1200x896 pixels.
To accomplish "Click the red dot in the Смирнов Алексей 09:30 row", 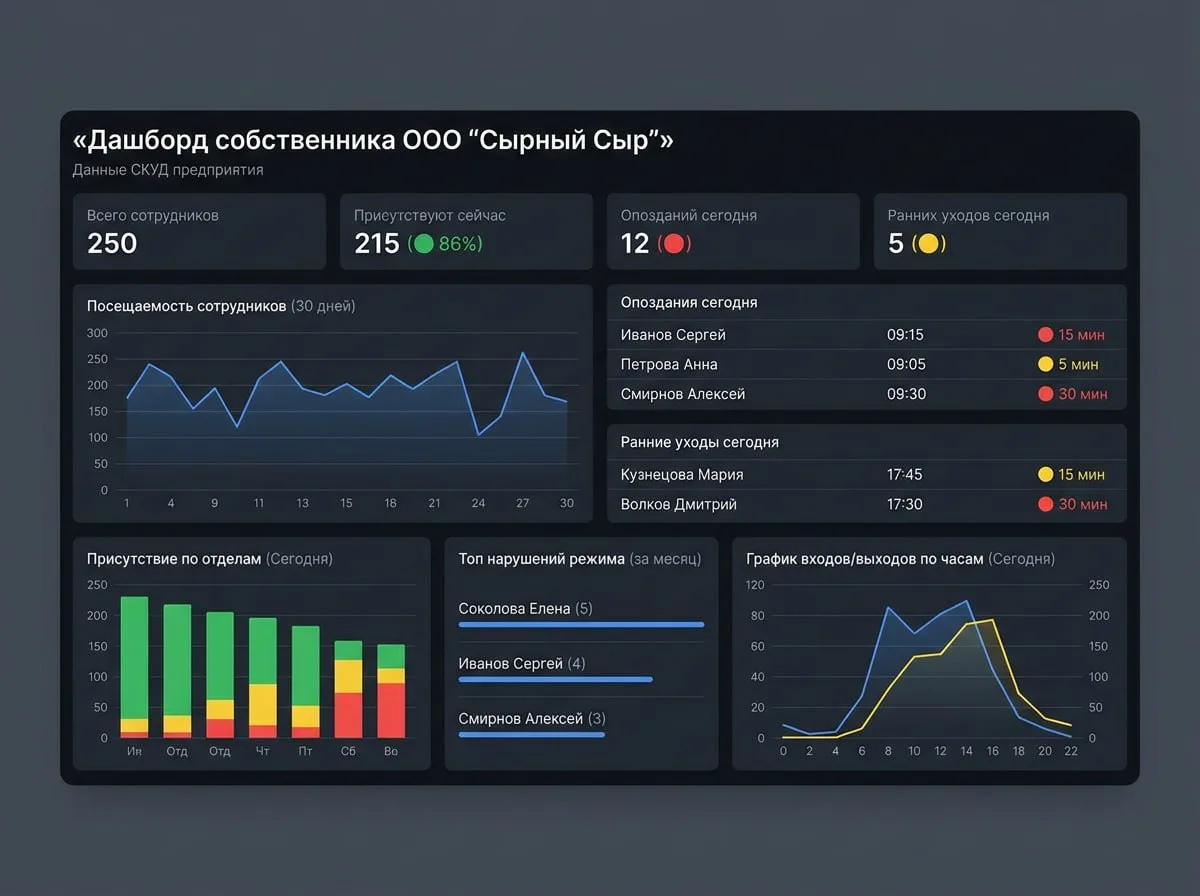I will click(1046, 394).
